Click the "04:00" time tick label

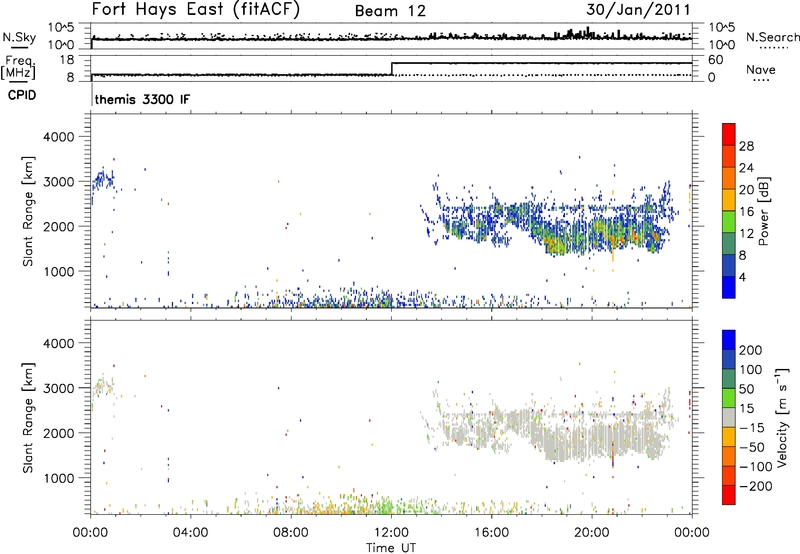tap(190, 533)
